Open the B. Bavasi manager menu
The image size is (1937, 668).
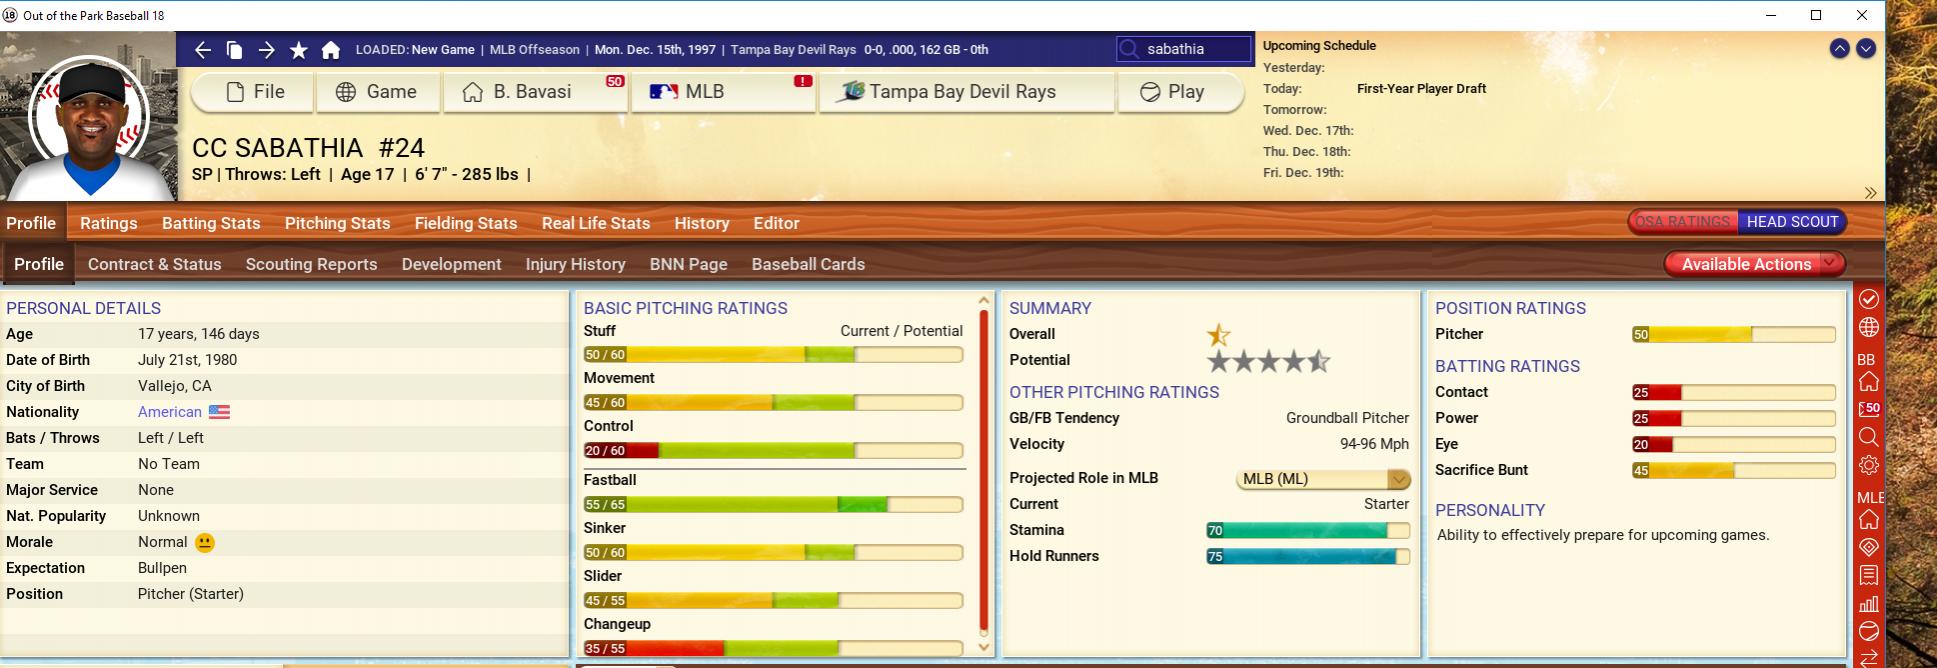535,92
